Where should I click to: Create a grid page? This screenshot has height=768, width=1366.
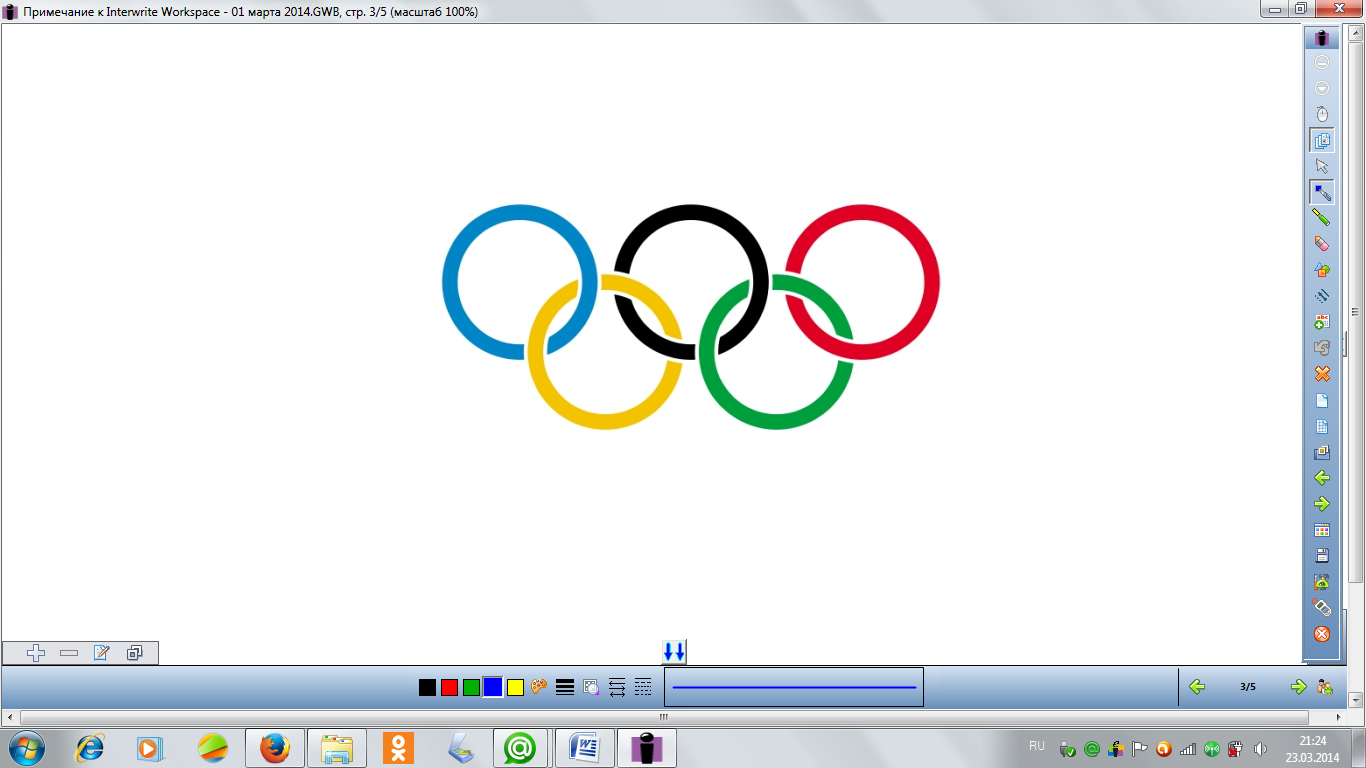pos(1322,426)
